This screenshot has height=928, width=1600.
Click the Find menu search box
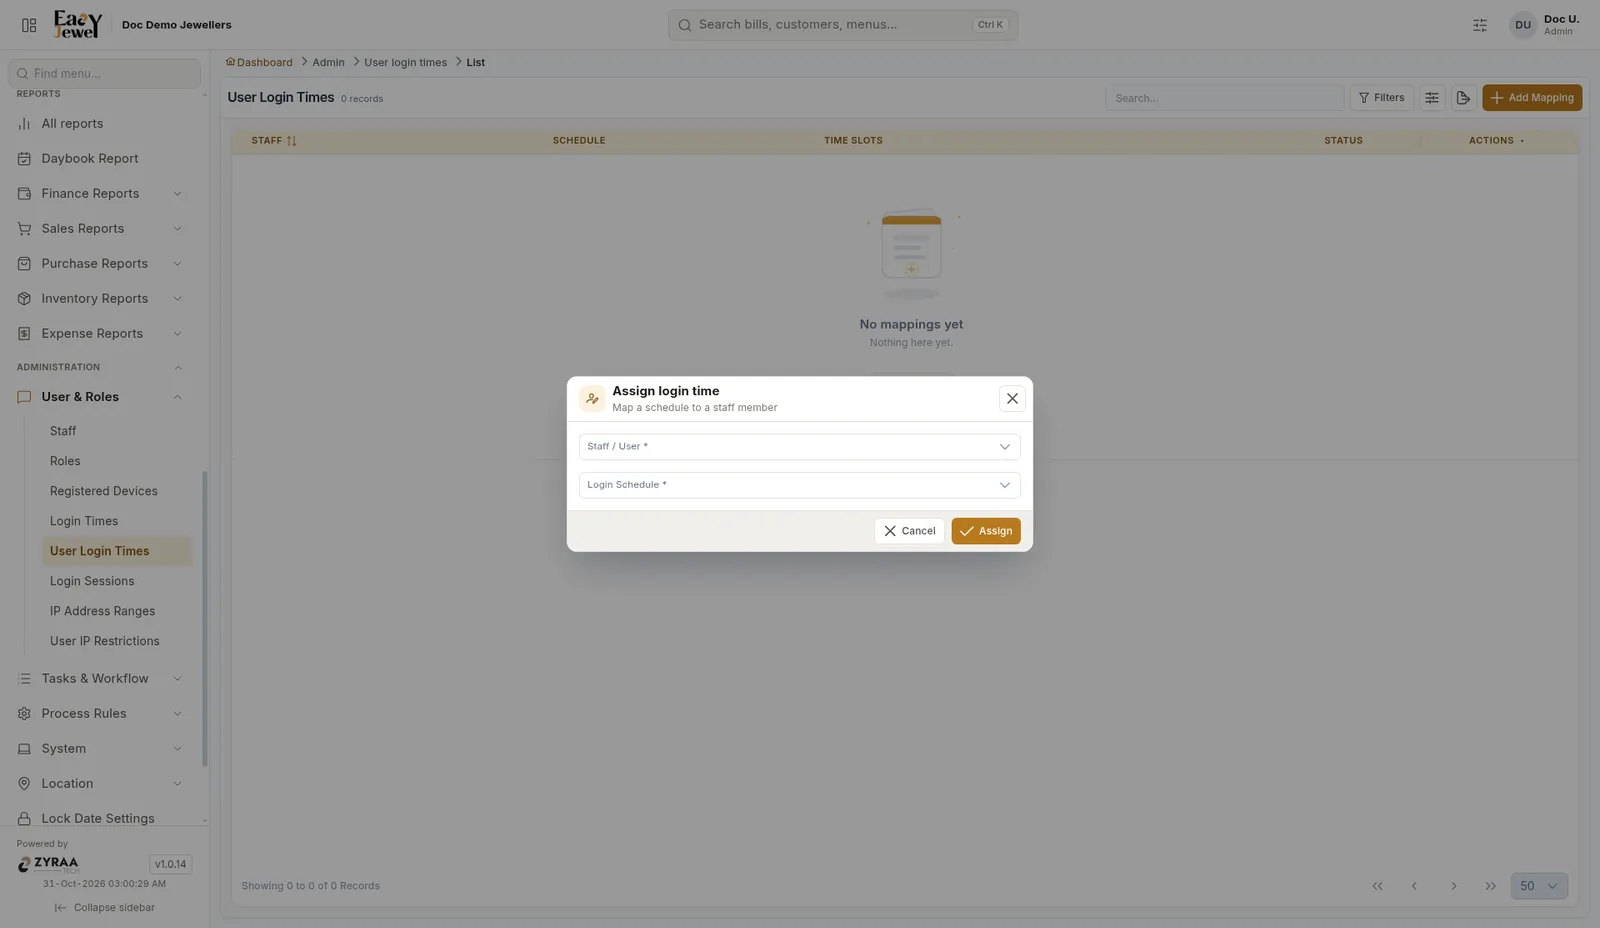[x=104, y=73]
